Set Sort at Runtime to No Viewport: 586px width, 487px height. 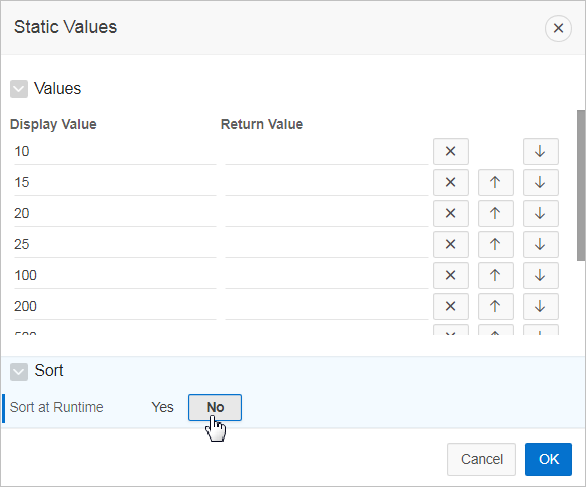pyautogui.click(x=215, y=407)
